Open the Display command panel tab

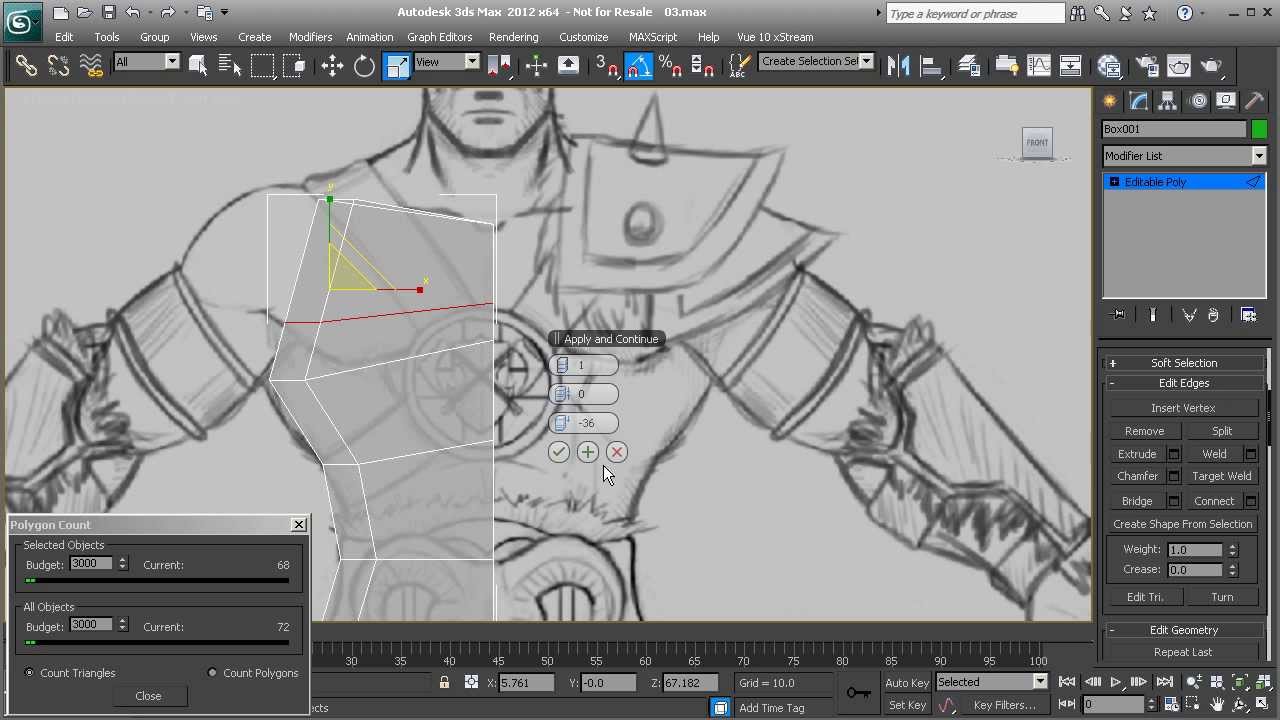(1226, 101)
